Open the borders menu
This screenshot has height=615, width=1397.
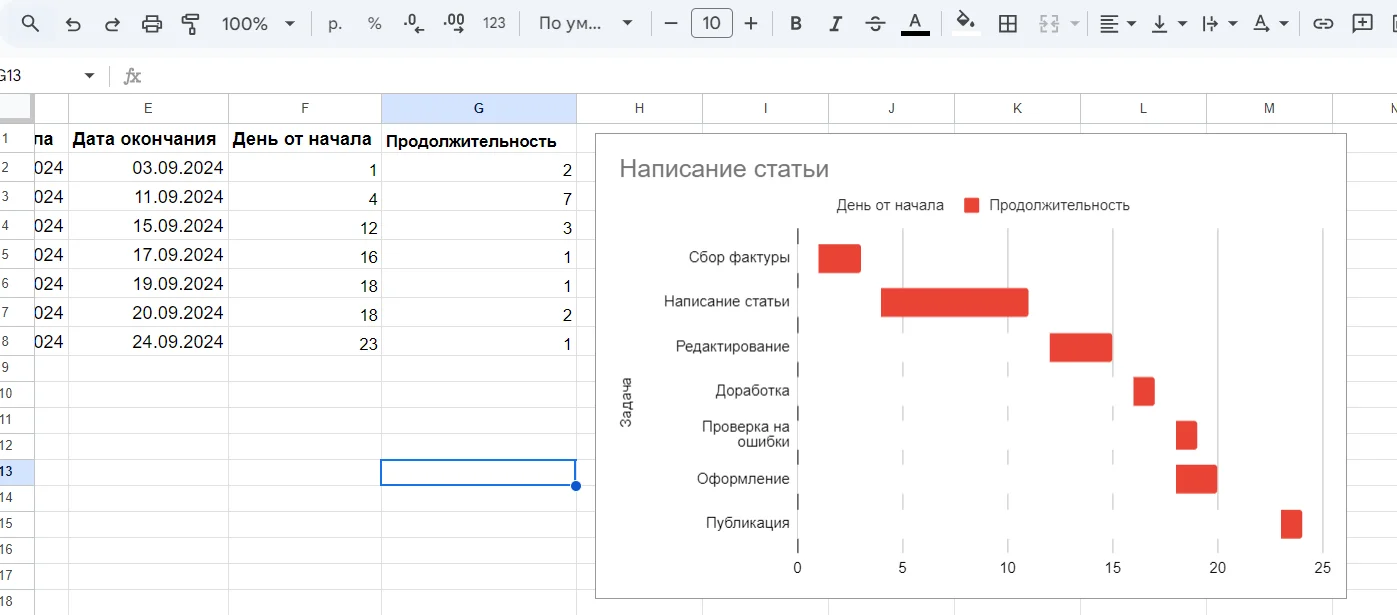pyautogui.click(x=1008, y=24)
